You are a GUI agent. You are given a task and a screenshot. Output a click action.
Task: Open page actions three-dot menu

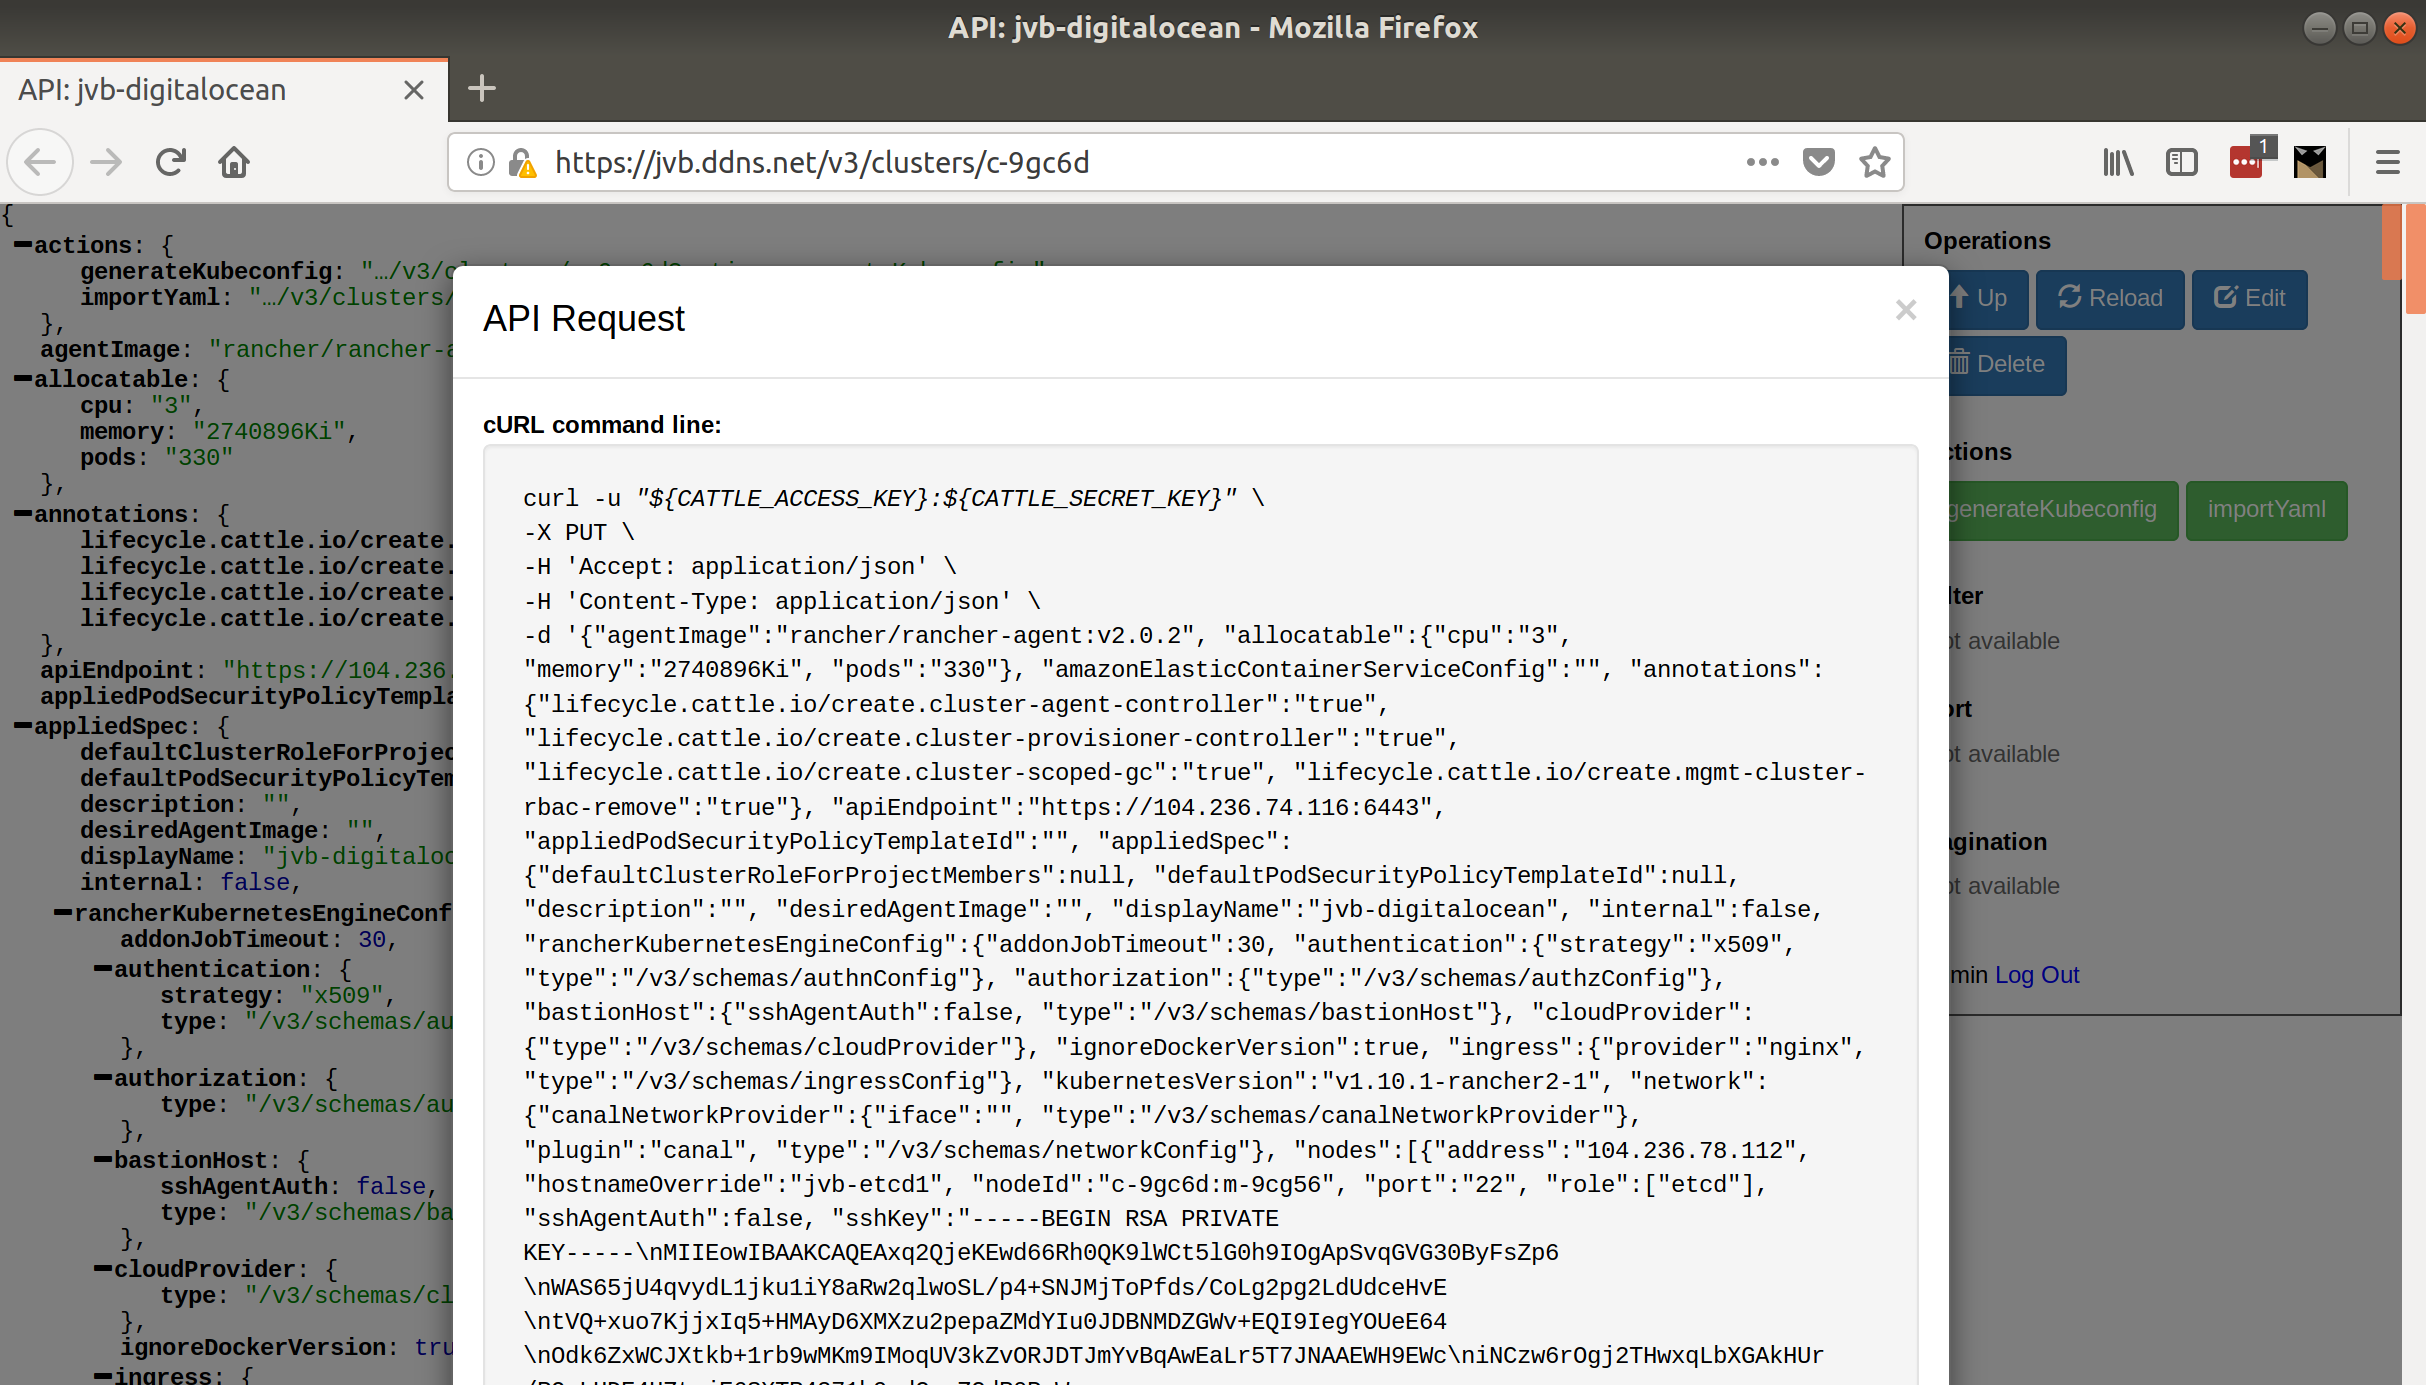1762,162
